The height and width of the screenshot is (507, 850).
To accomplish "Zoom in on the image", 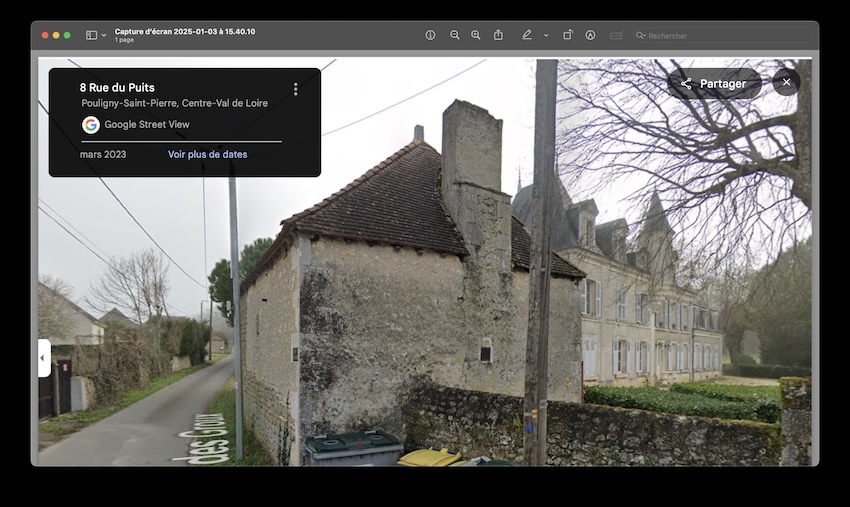I will (x=476, y=35).
